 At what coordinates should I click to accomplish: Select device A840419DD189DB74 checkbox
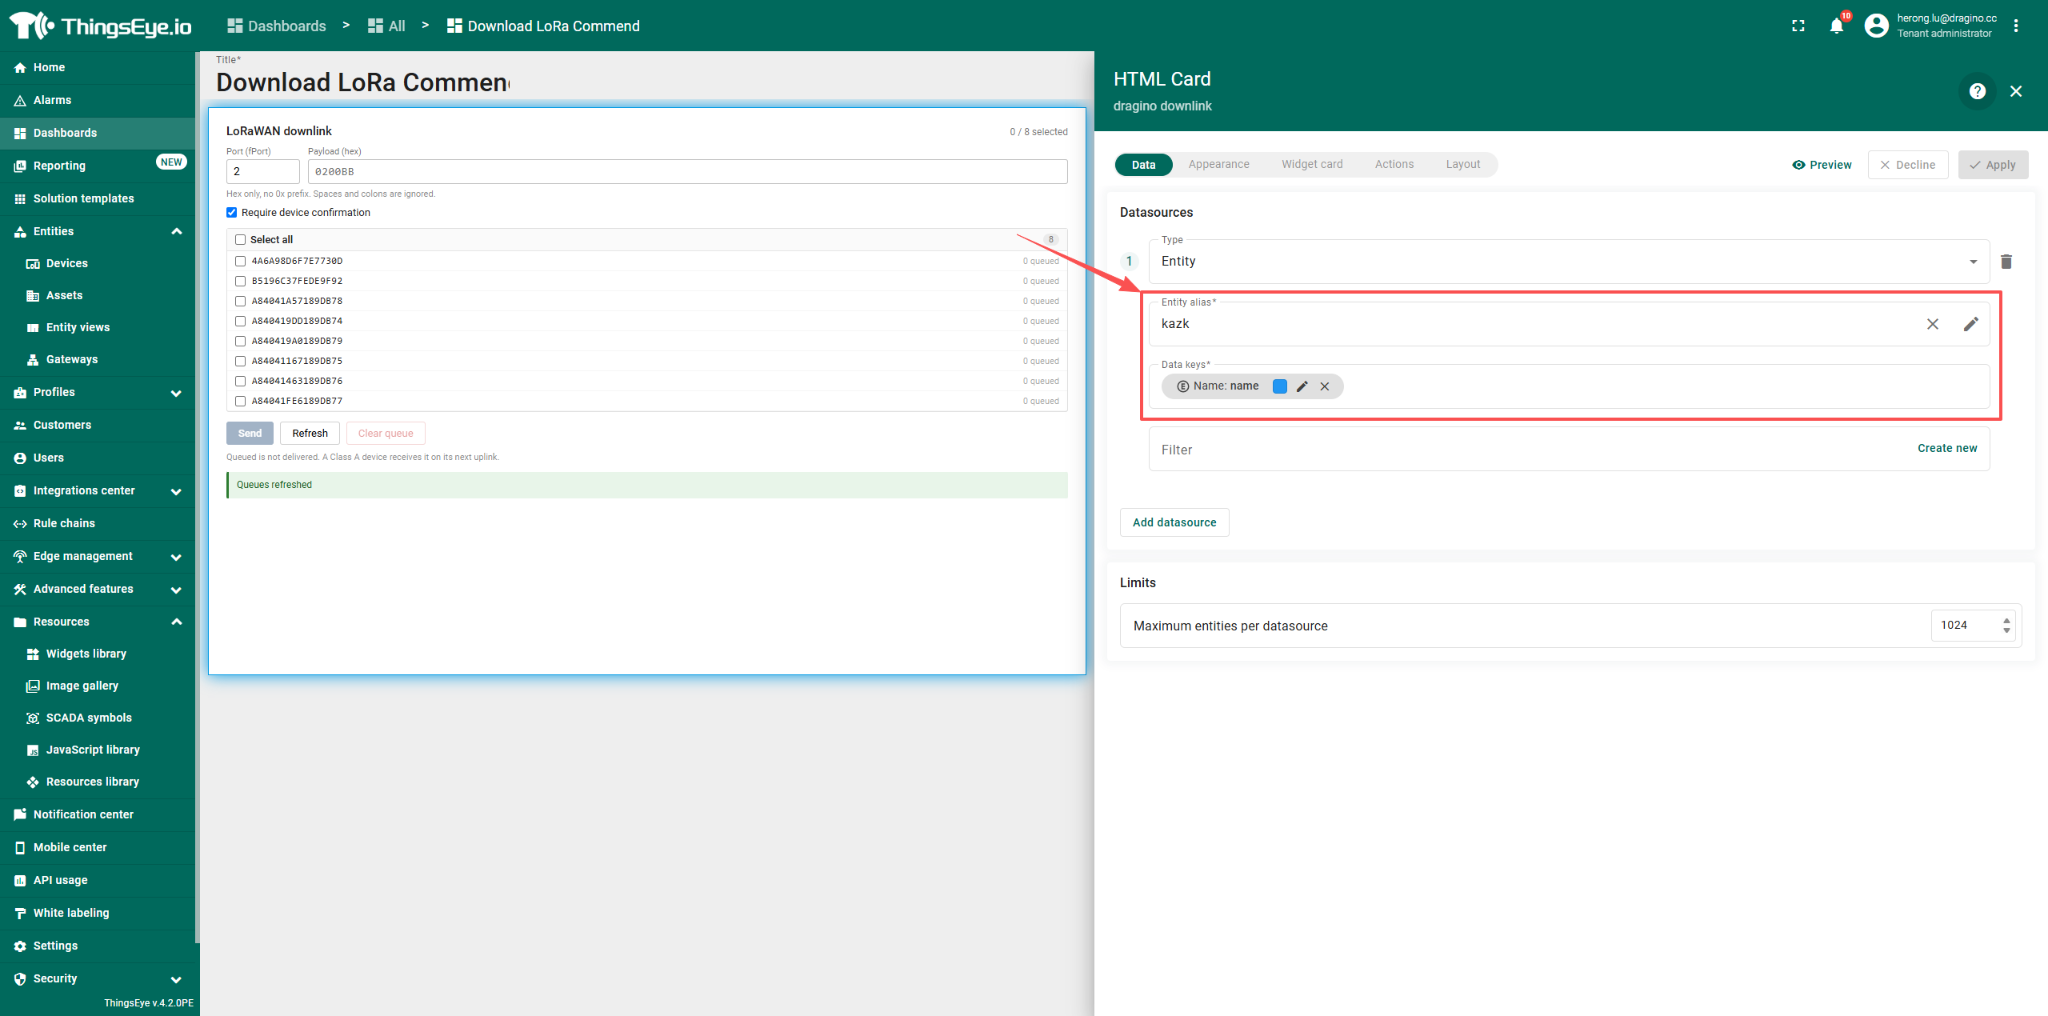tap(240, 321)
